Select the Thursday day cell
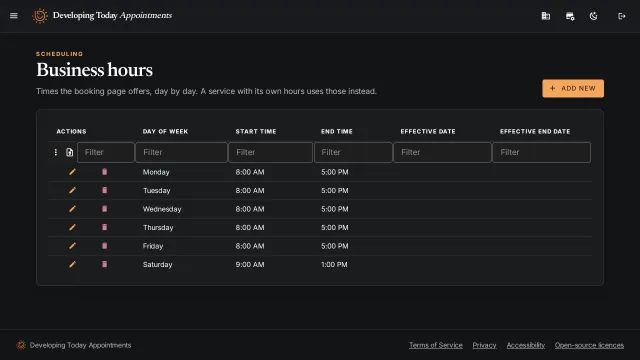The image size is (640, 360). (x=158, y=228)
